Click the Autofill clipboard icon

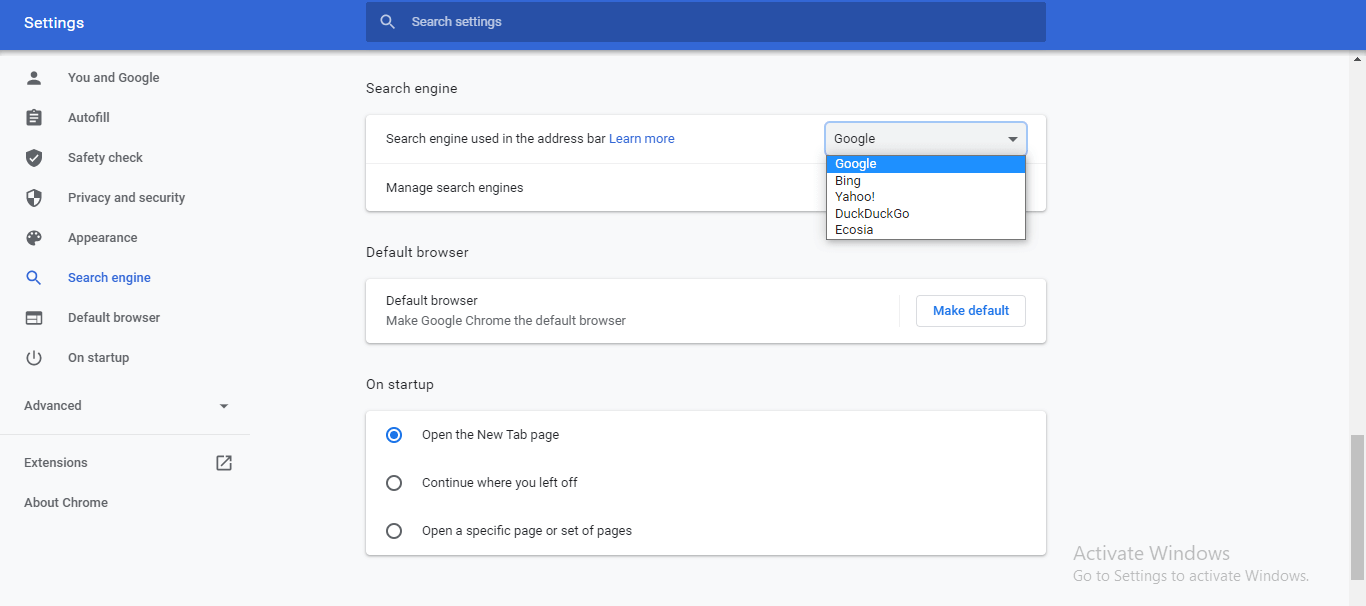click(34, 118)
